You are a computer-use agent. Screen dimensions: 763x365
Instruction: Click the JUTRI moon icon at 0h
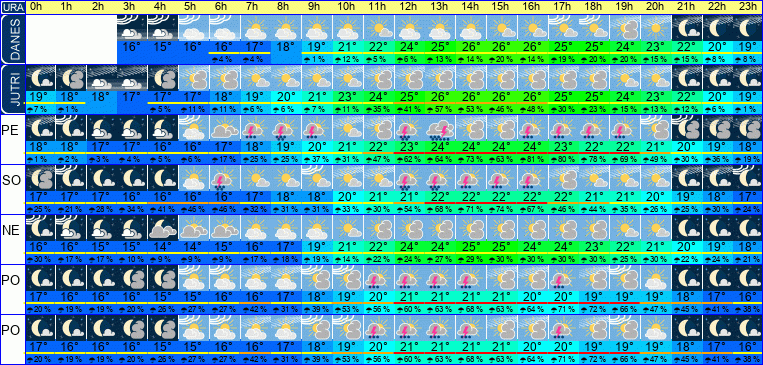click(x=39, y=77)
